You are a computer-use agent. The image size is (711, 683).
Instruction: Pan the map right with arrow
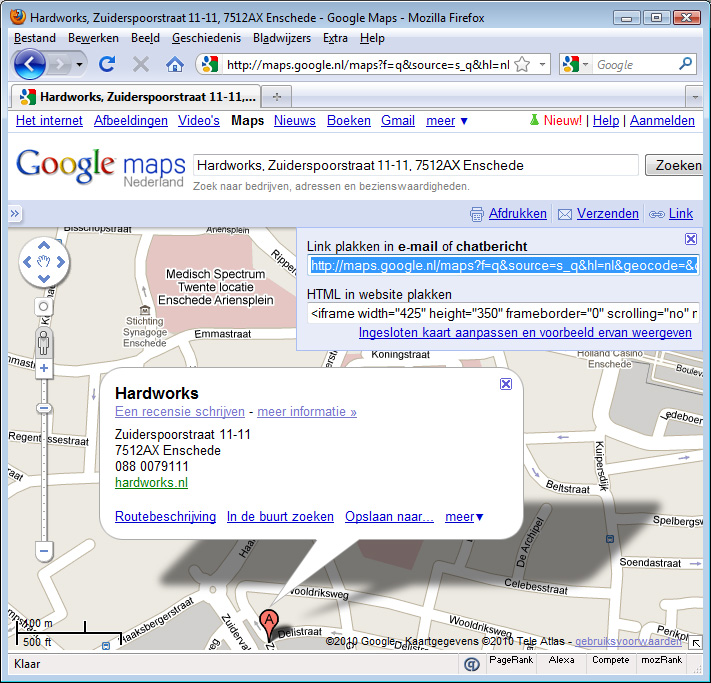coord(61,262)
